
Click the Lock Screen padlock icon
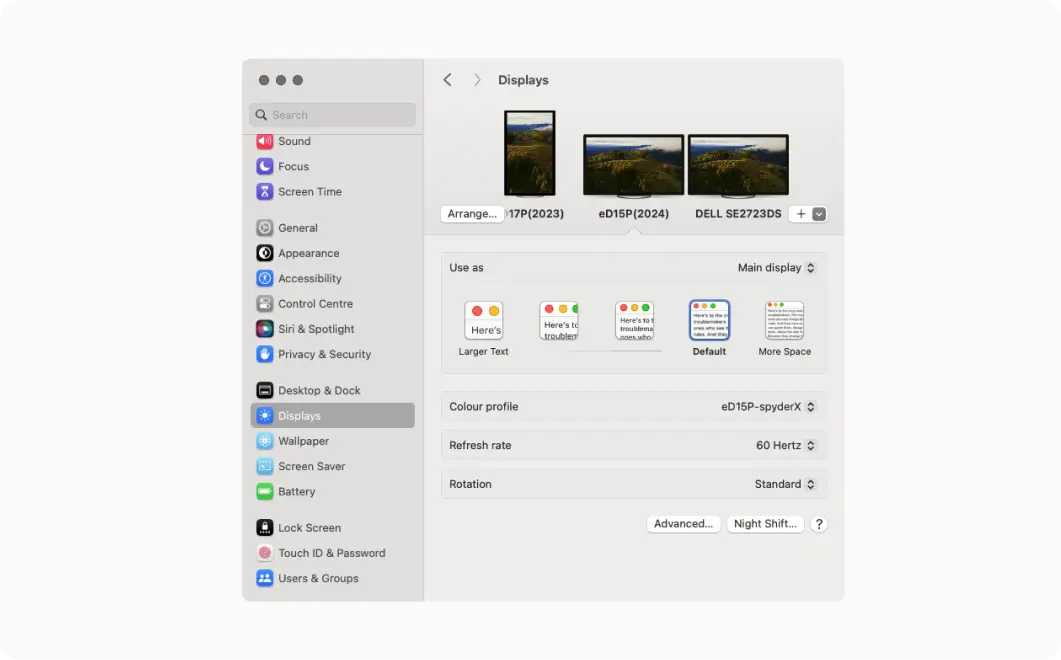point(265,528)
